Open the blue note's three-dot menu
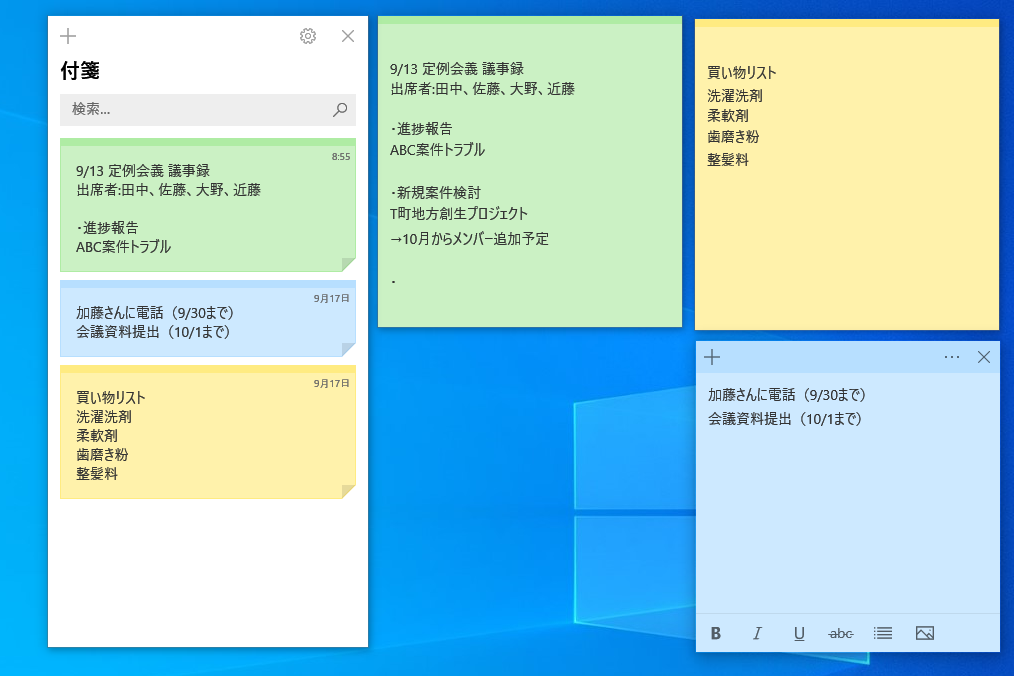The image size is (1014, 676). pyautogui.click(x=951, y=357)
